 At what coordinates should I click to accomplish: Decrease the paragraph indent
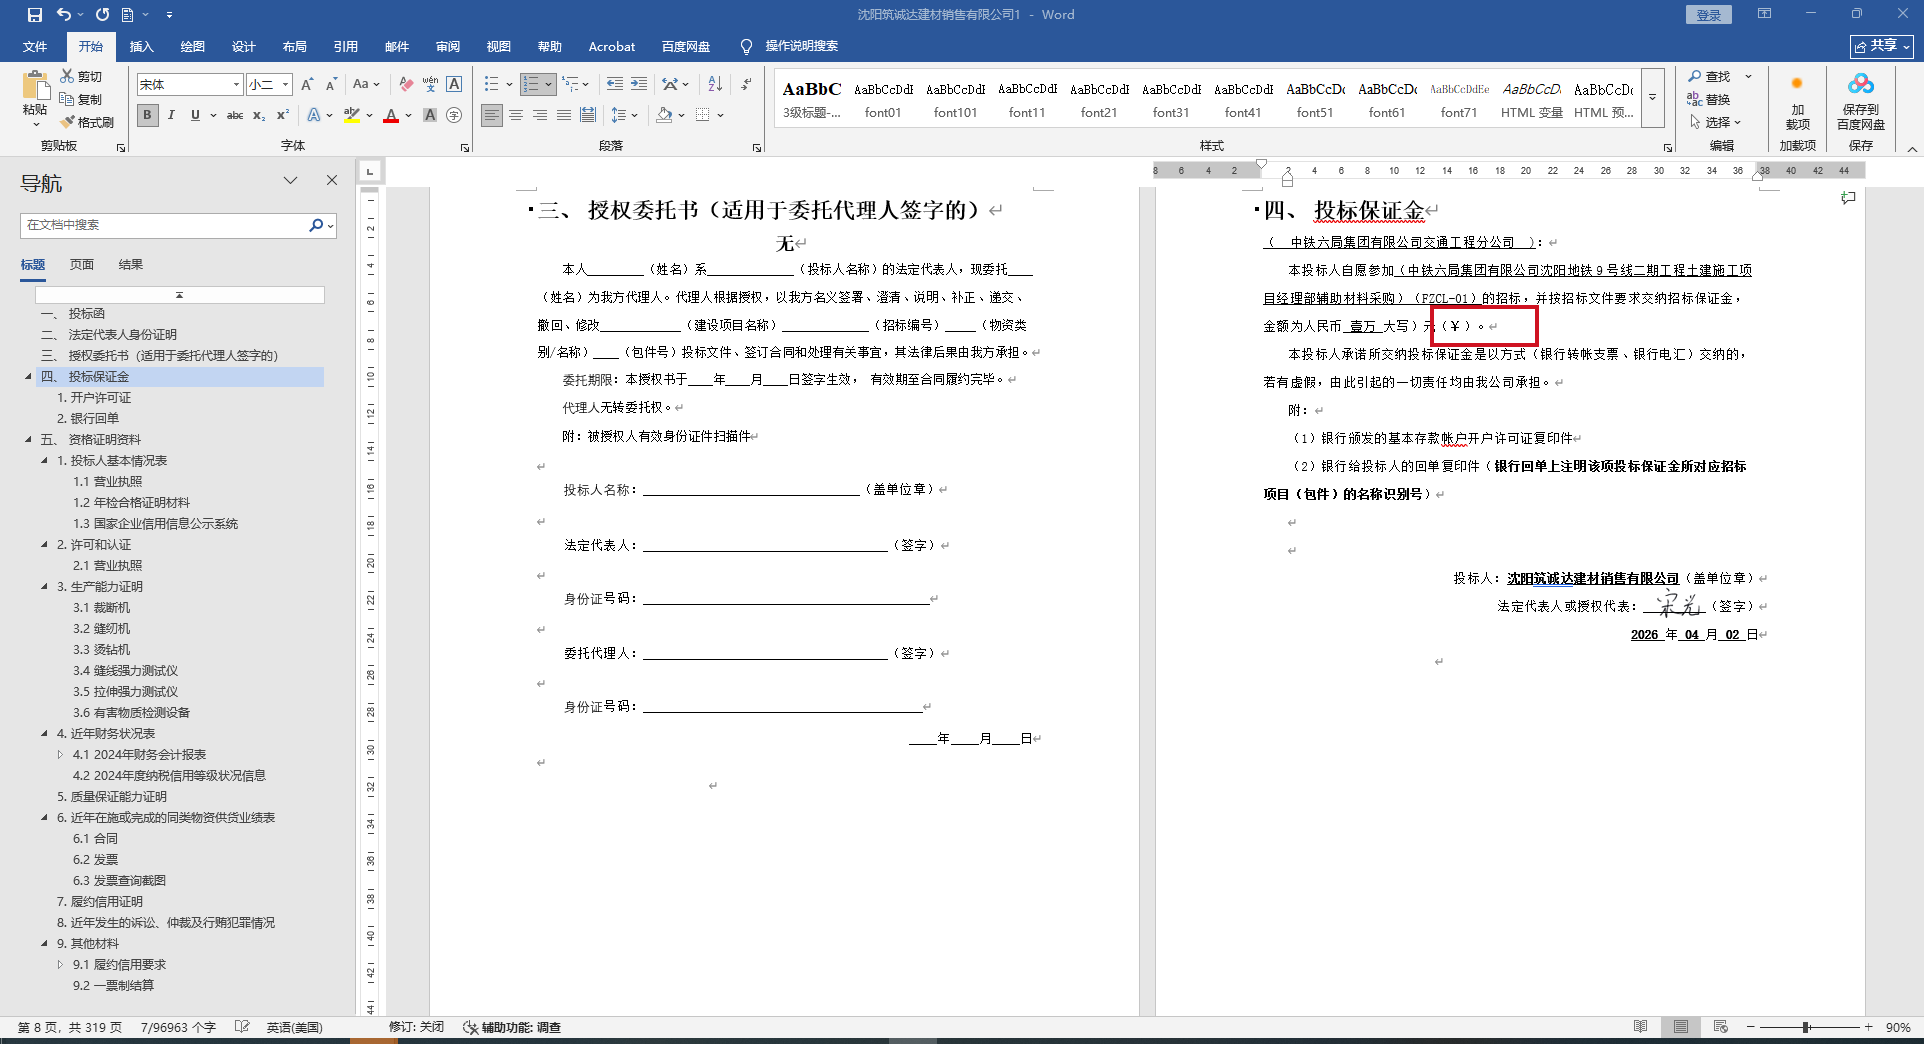615,84
